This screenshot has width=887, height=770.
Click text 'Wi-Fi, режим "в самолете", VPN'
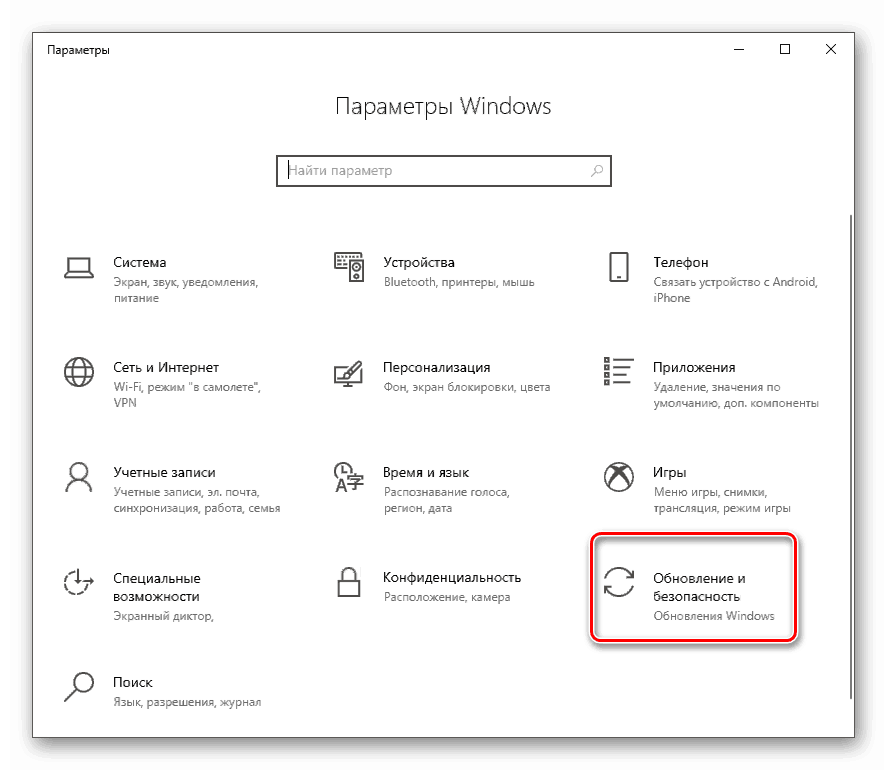tap(187, 395)
